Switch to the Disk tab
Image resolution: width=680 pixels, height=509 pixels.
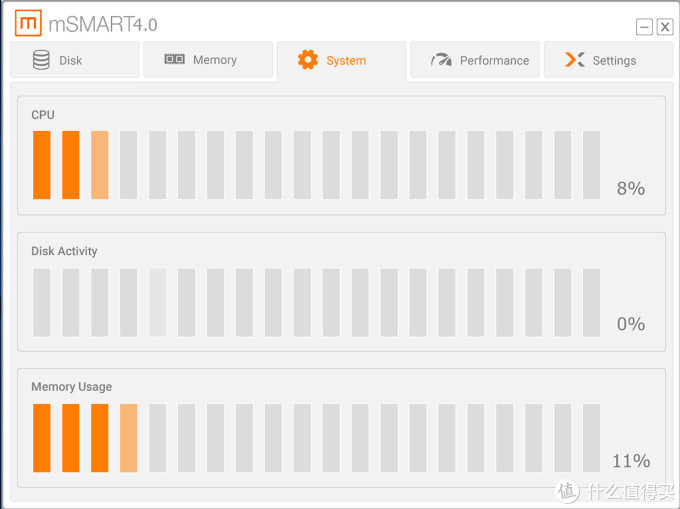(71, 60)
